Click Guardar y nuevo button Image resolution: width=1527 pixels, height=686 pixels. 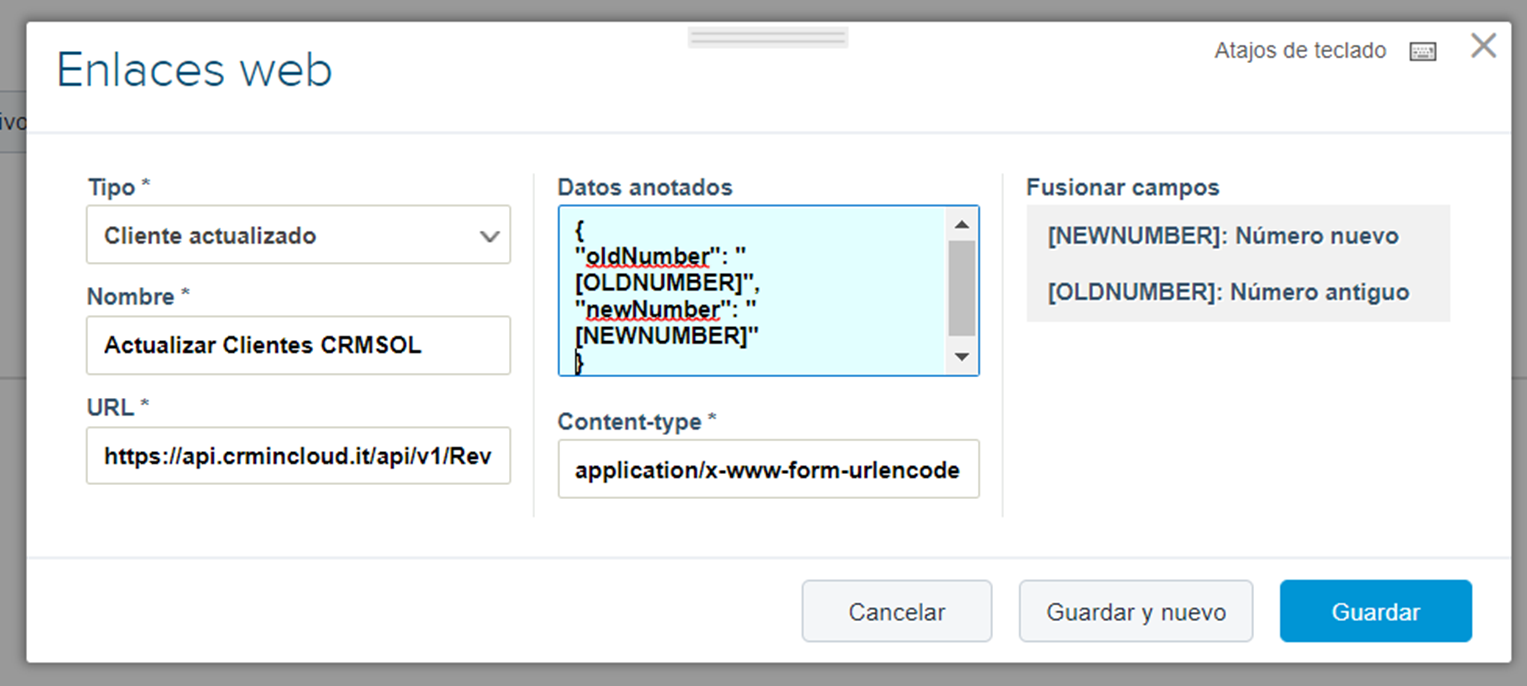(x=1136, y=611)
